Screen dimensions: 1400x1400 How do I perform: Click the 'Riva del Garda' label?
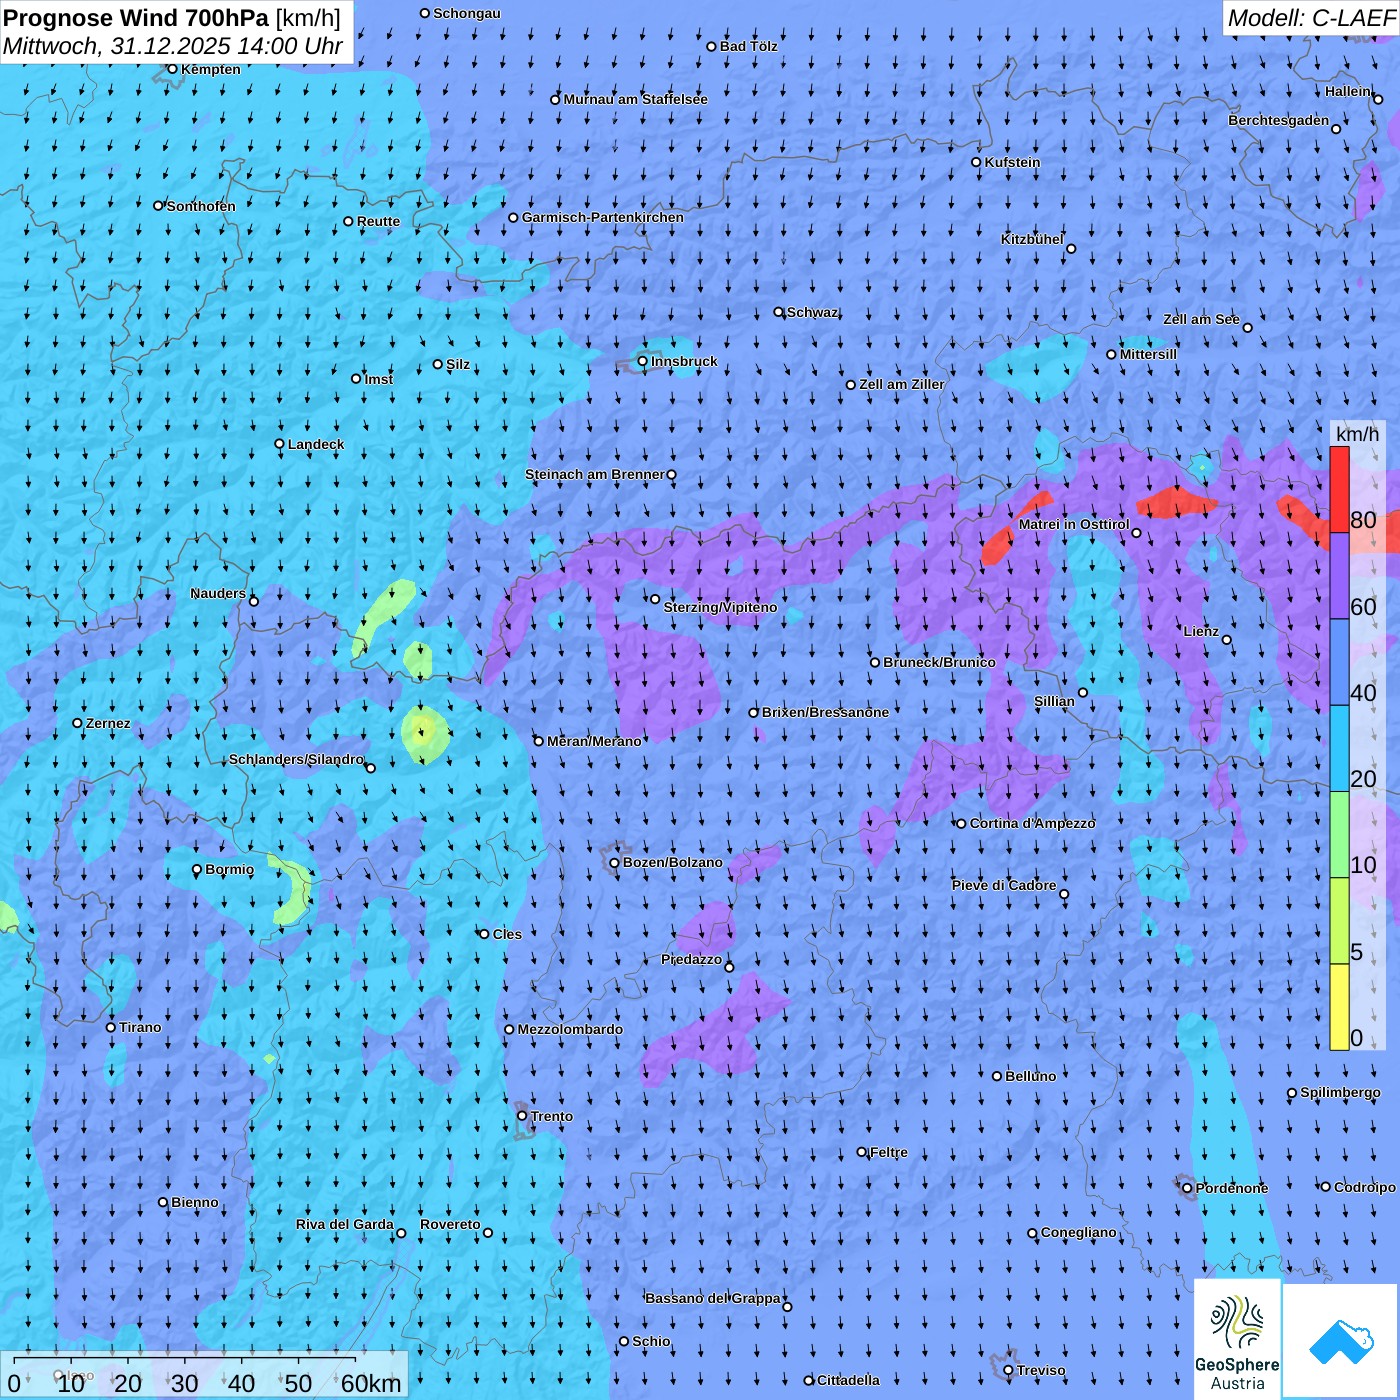(345, 1224)
